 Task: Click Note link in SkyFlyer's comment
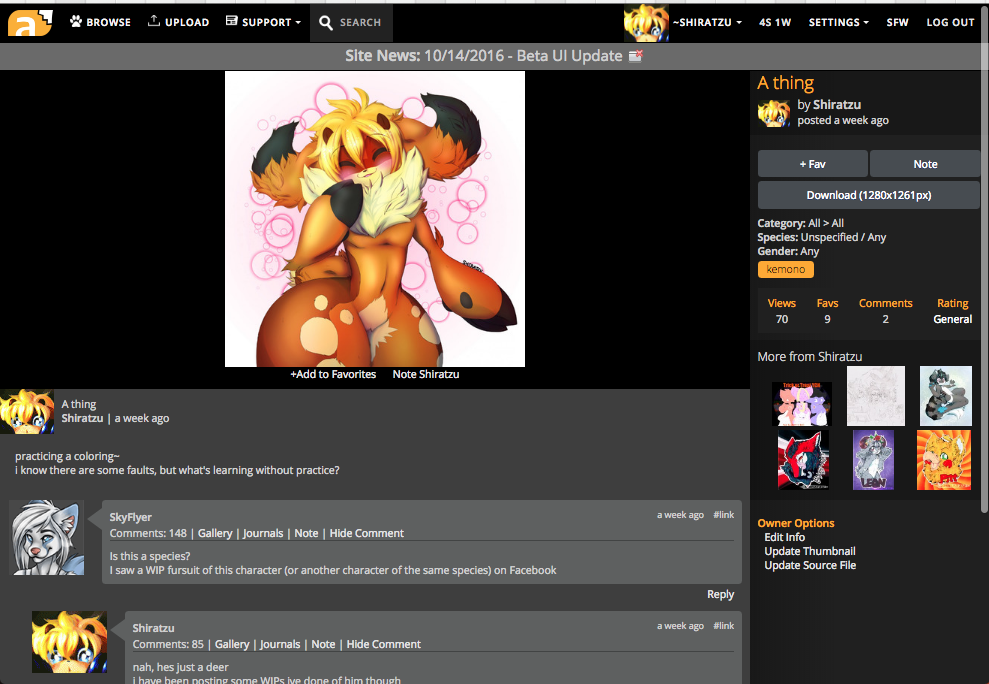[x=306, y=533]
